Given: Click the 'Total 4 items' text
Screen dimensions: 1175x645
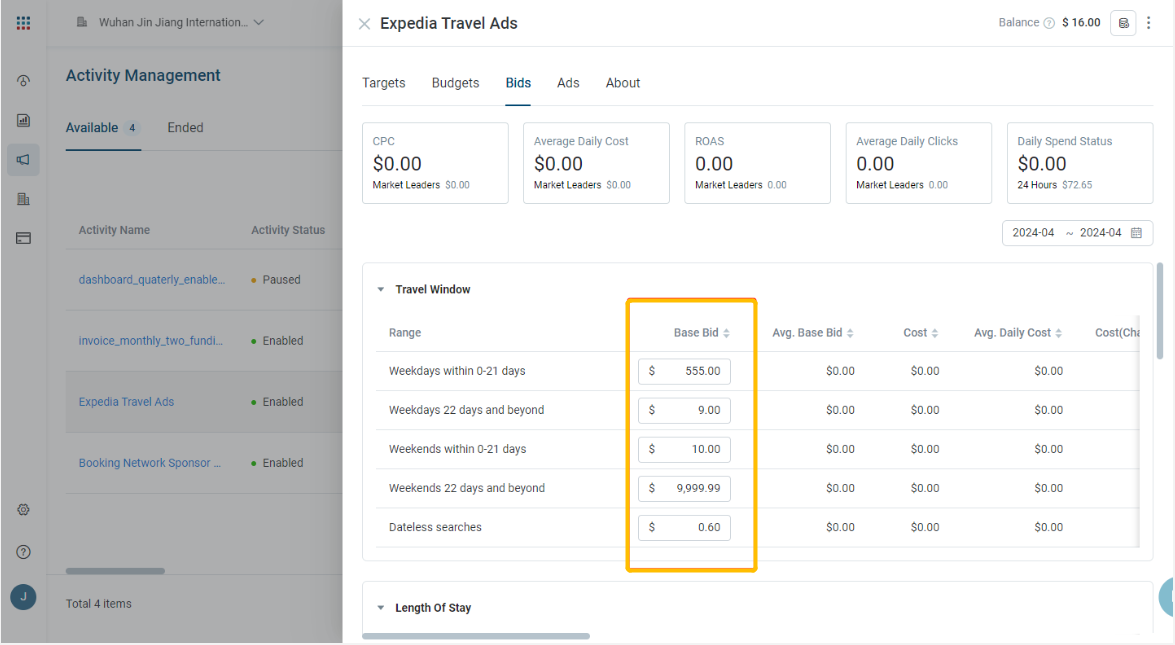Looking at the screenshot, I should (98, 604).
